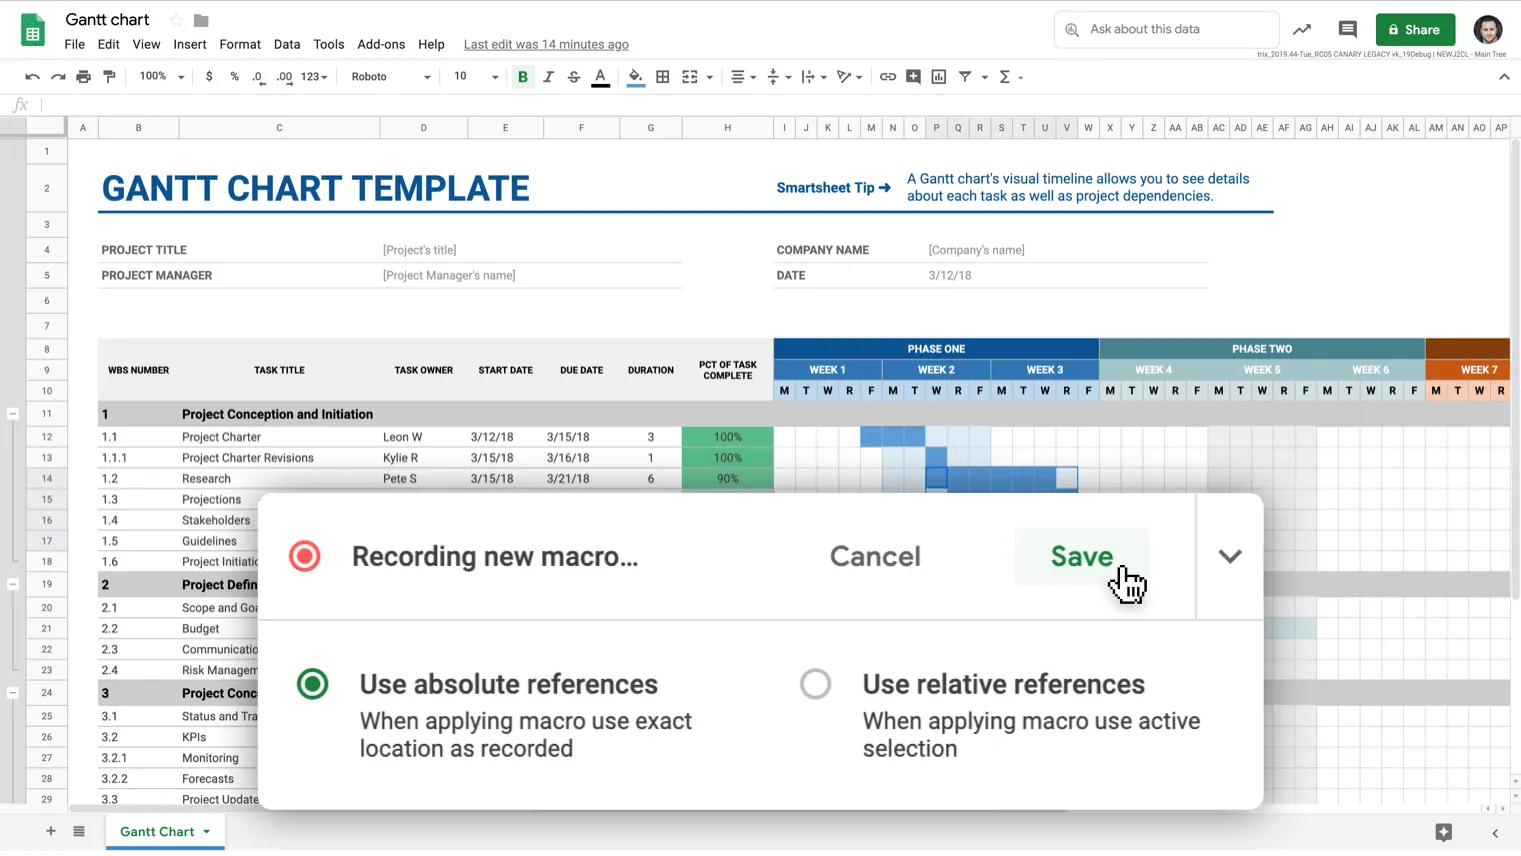The width and height of the screenshot is (1521, 856).
Task: Insert a chart
Action: click(x=939, y=77)
